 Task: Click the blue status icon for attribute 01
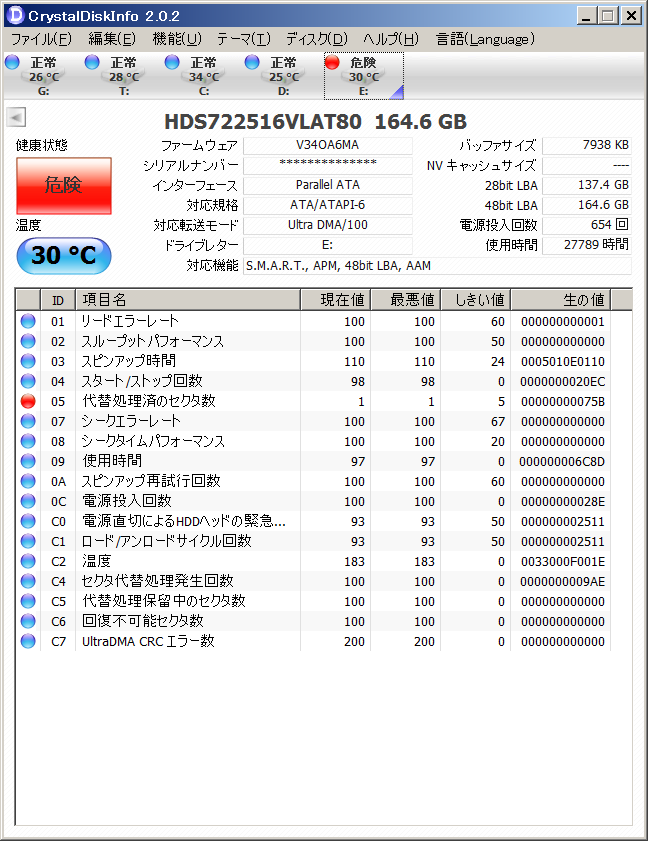[x=28, y=321]
